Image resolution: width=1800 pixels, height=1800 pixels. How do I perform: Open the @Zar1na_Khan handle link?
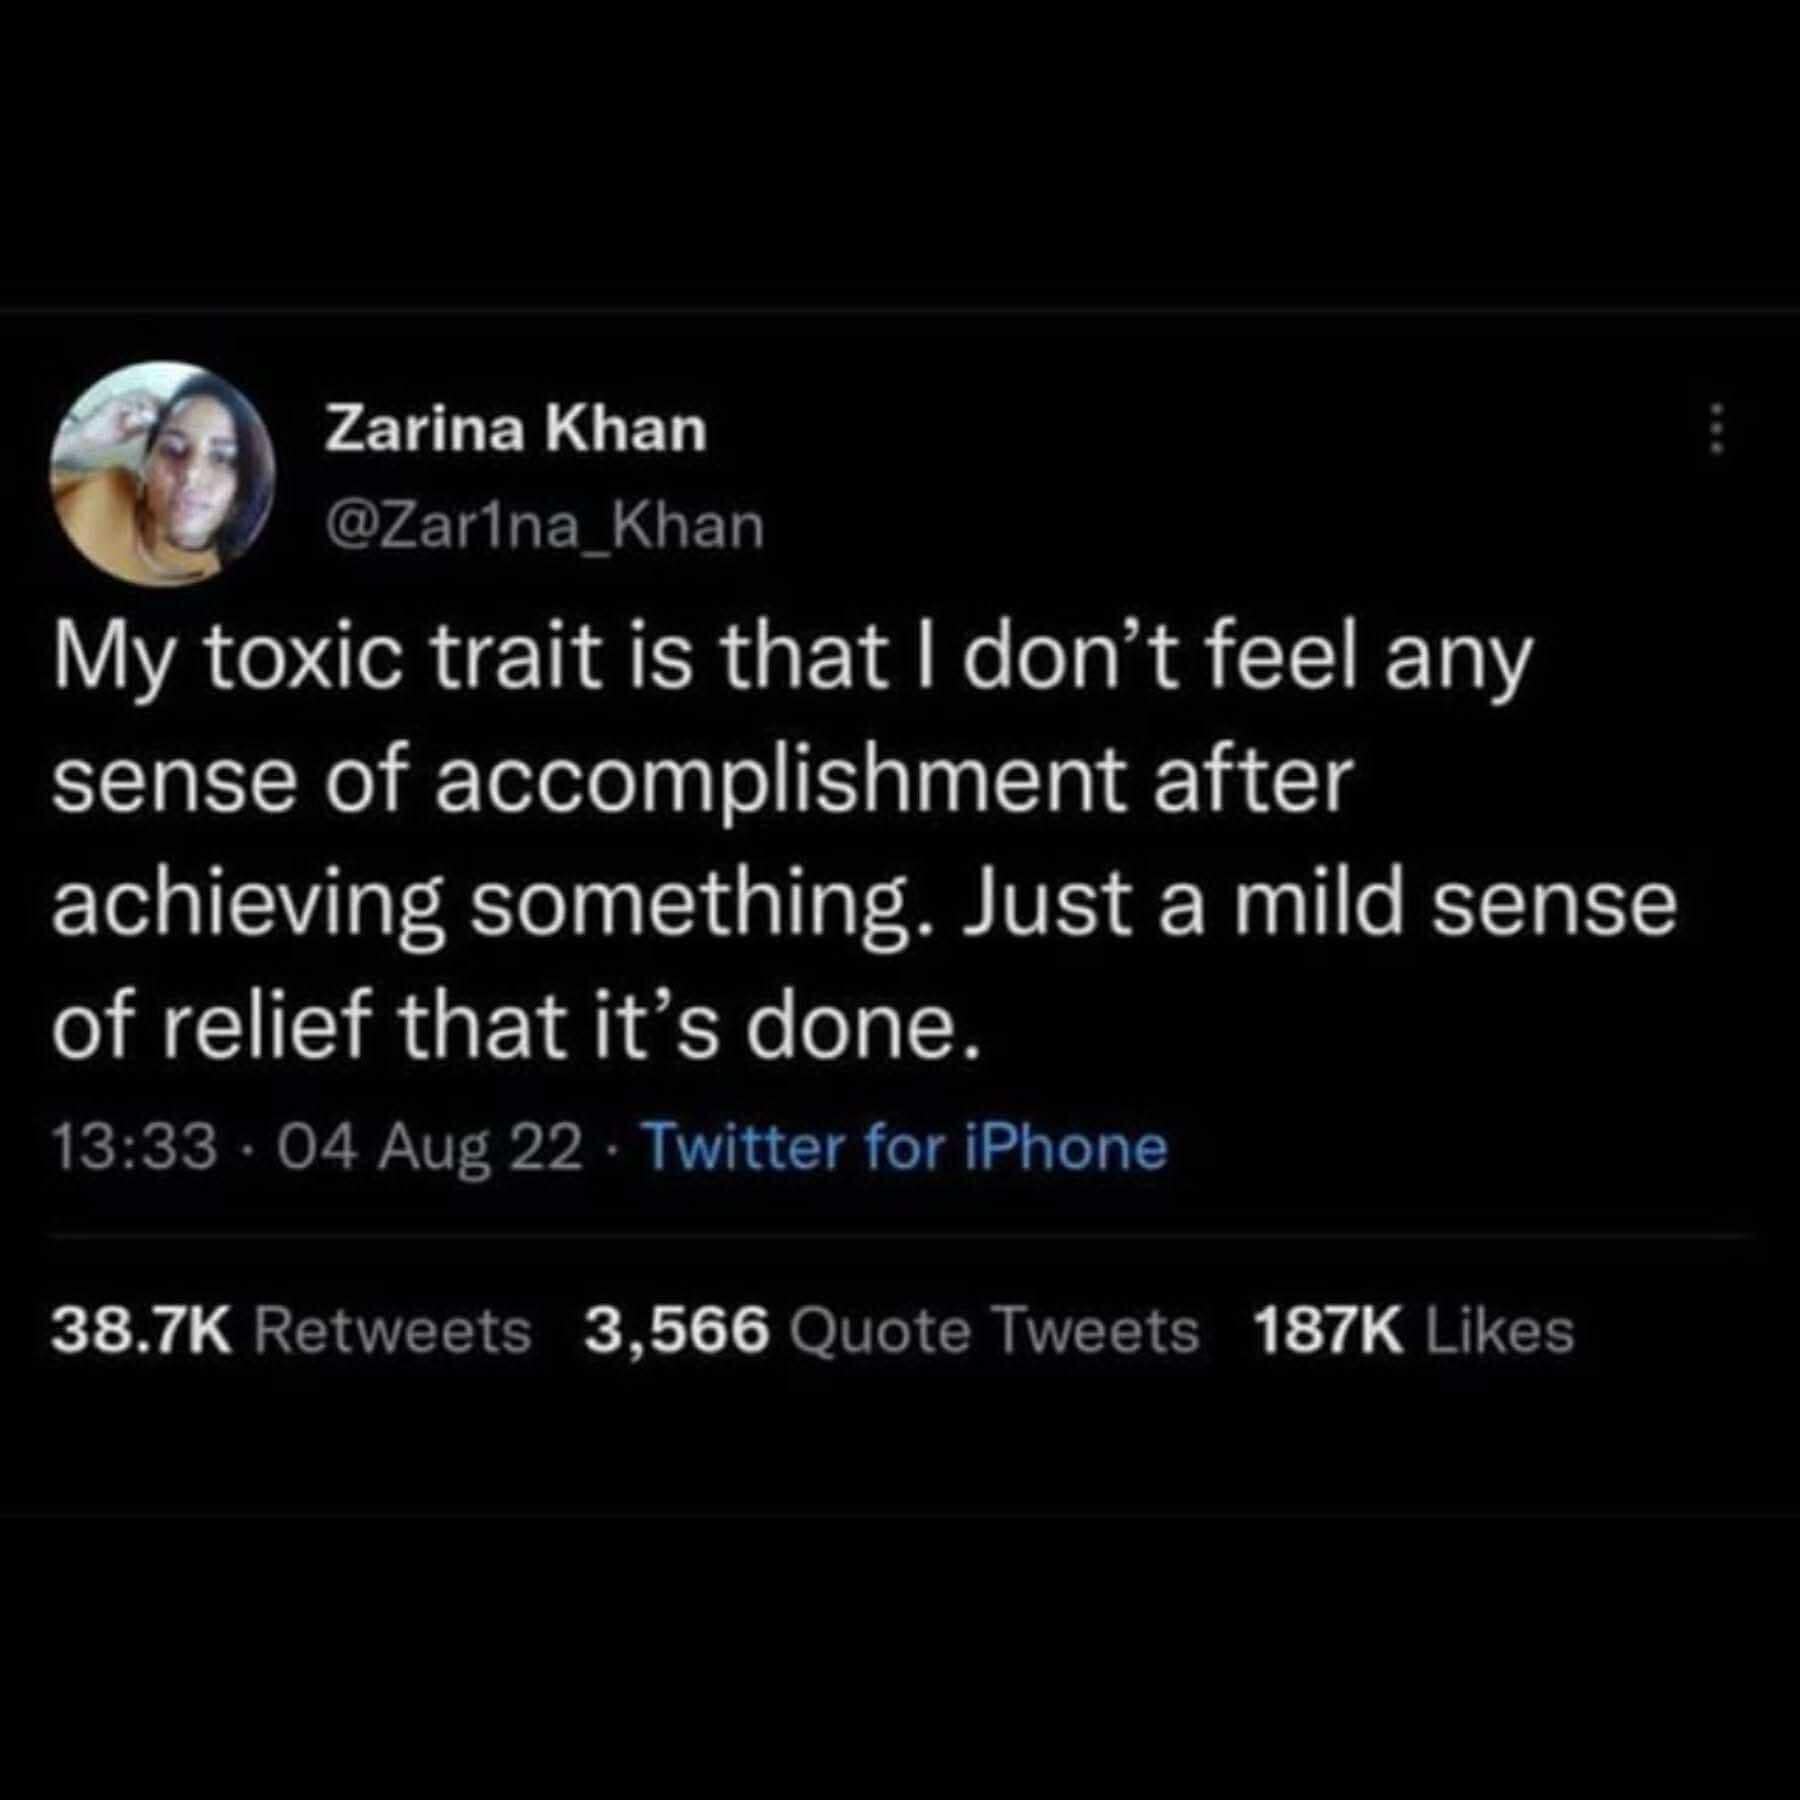pos(545,526)
